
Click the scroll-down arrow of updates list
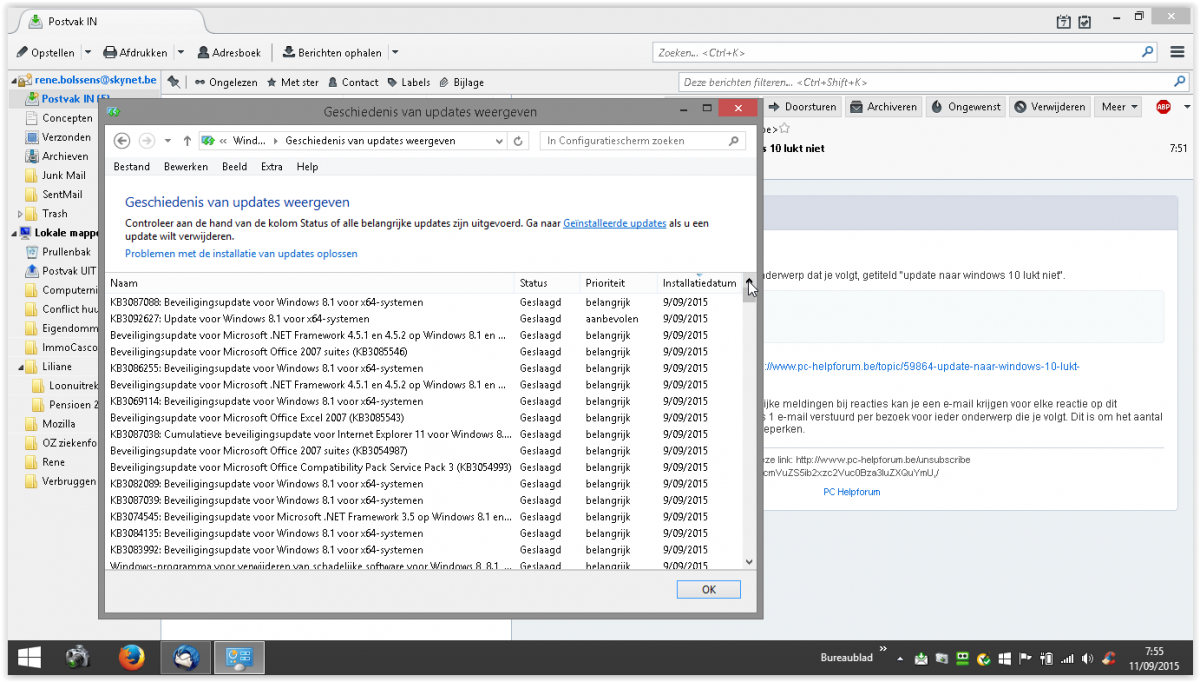click(750, 562)
